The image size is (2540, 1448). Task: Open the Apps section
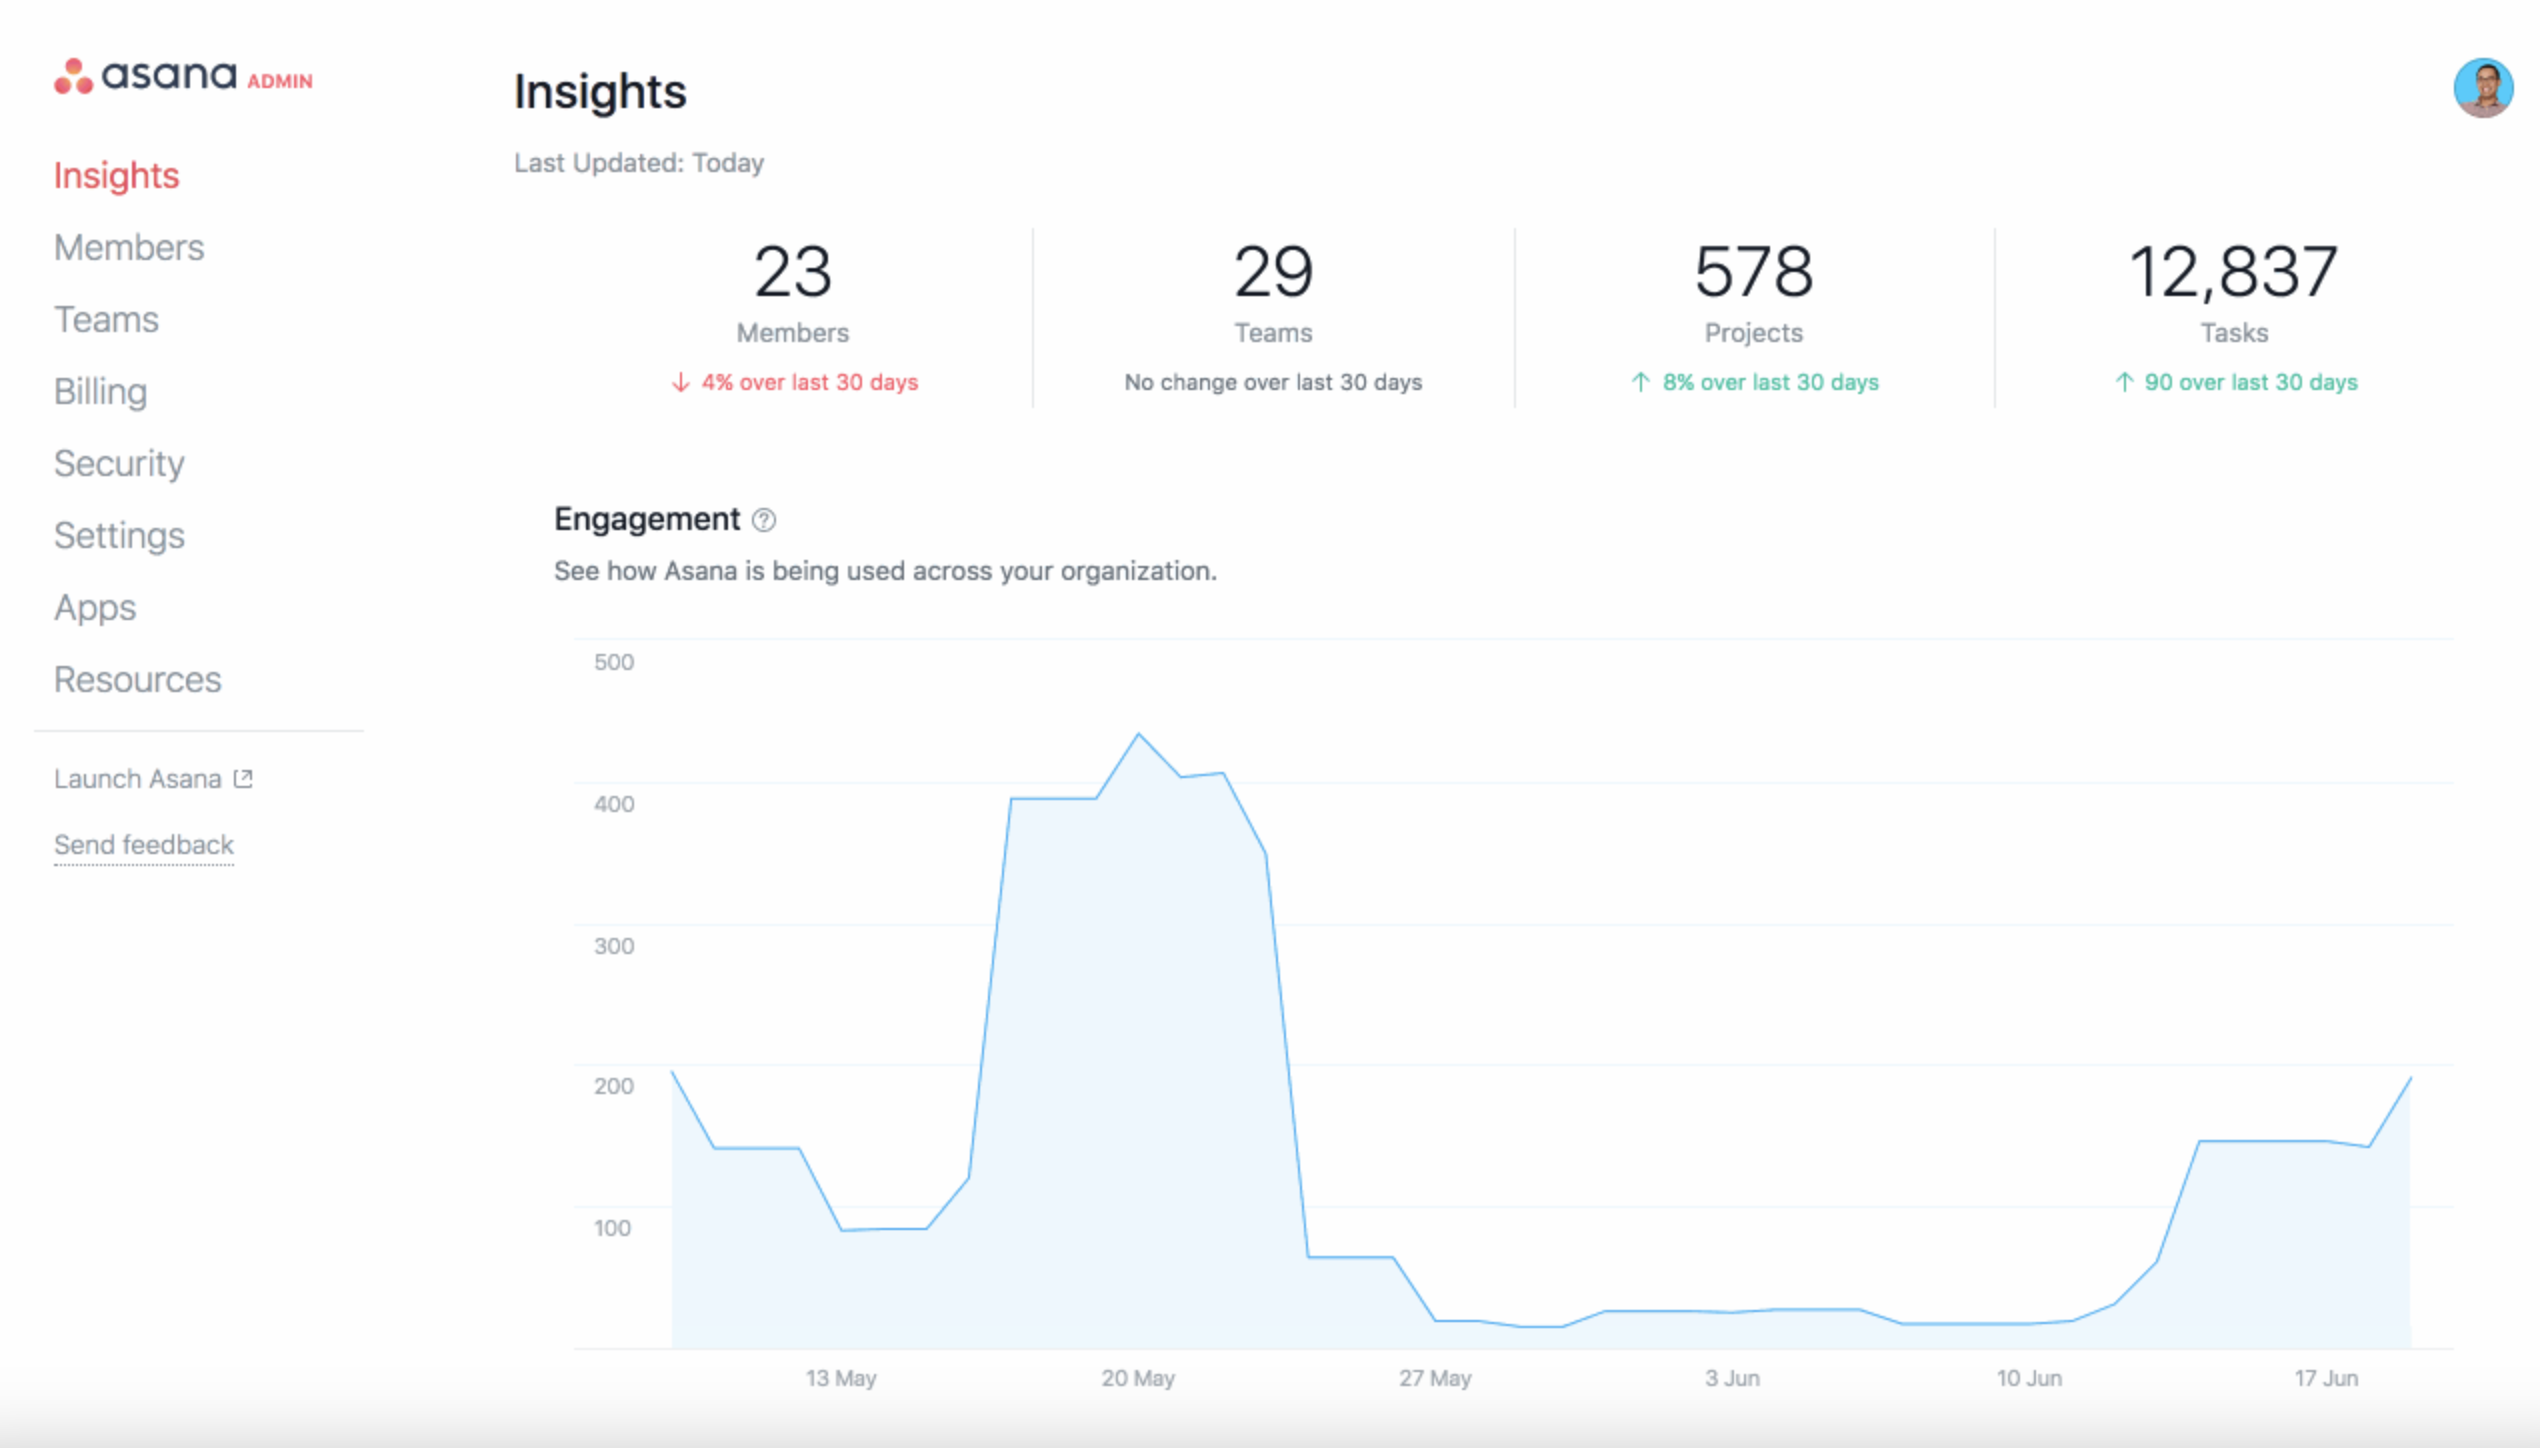[94, 608]
